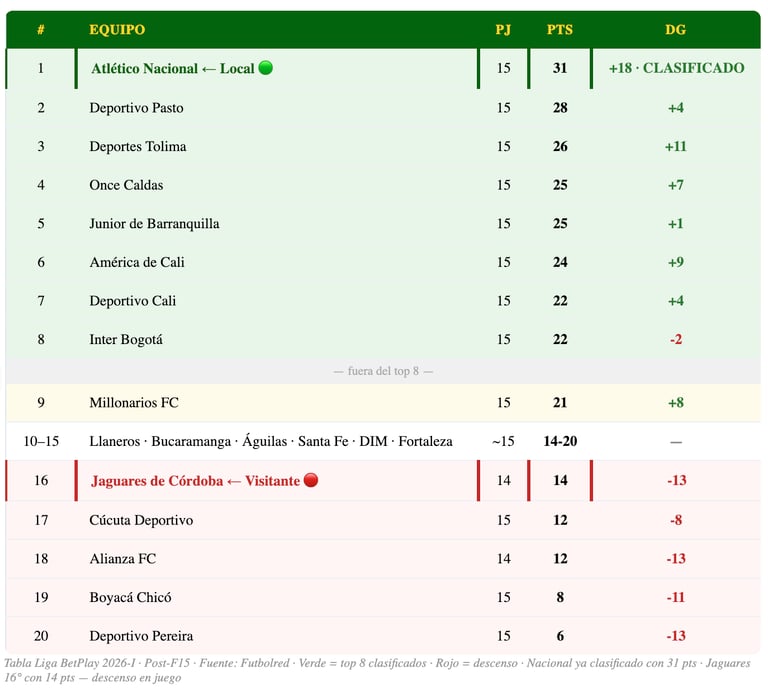Click the red circle next to Jaguares de Córdoba

(x=311, y=481)
